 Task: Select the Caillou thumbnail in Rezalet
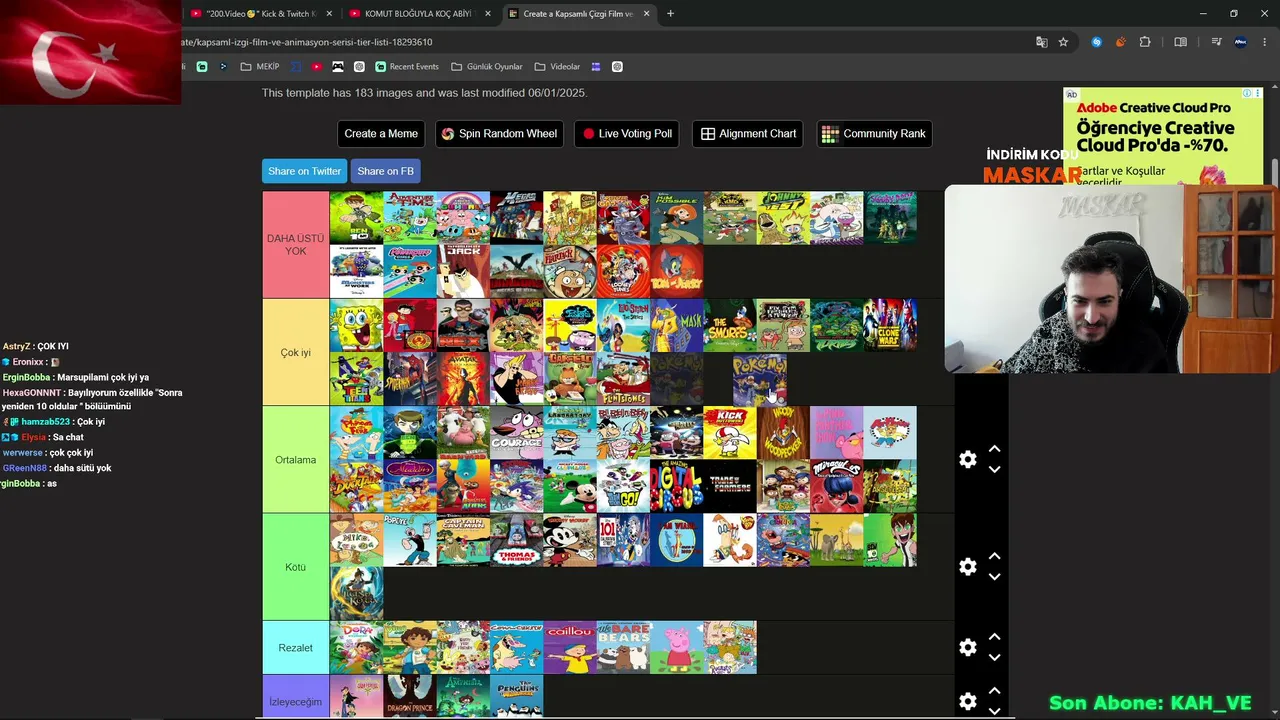pyautogui.click(x=570, y=647)
